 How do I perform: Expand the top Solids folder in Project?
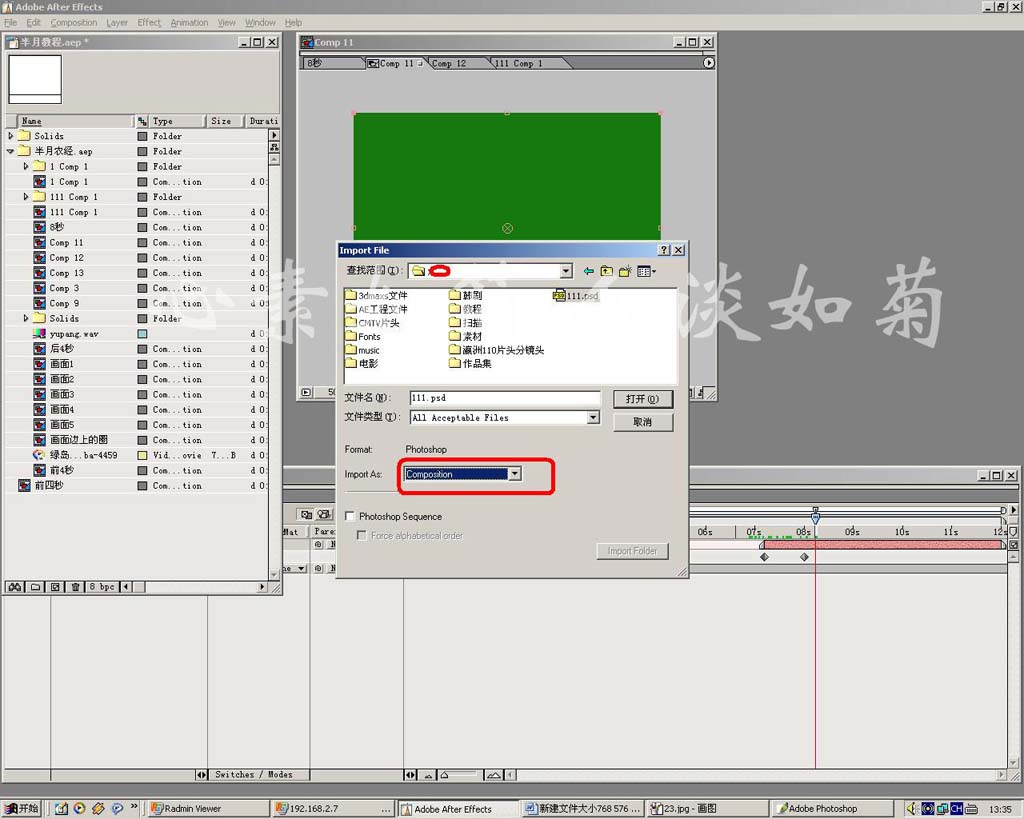[10, 136]
